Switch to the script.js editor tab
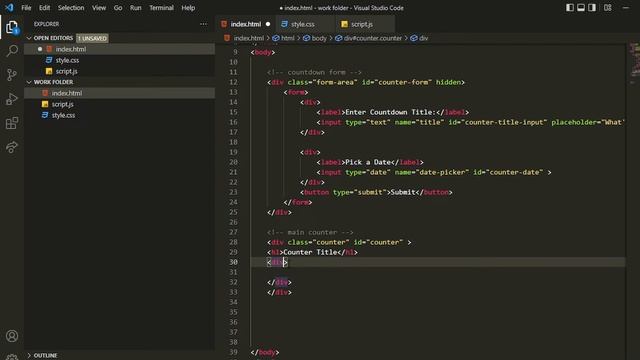Image resolution: width=640 pixels, height=360 pixels. click(x=365, y=24)
